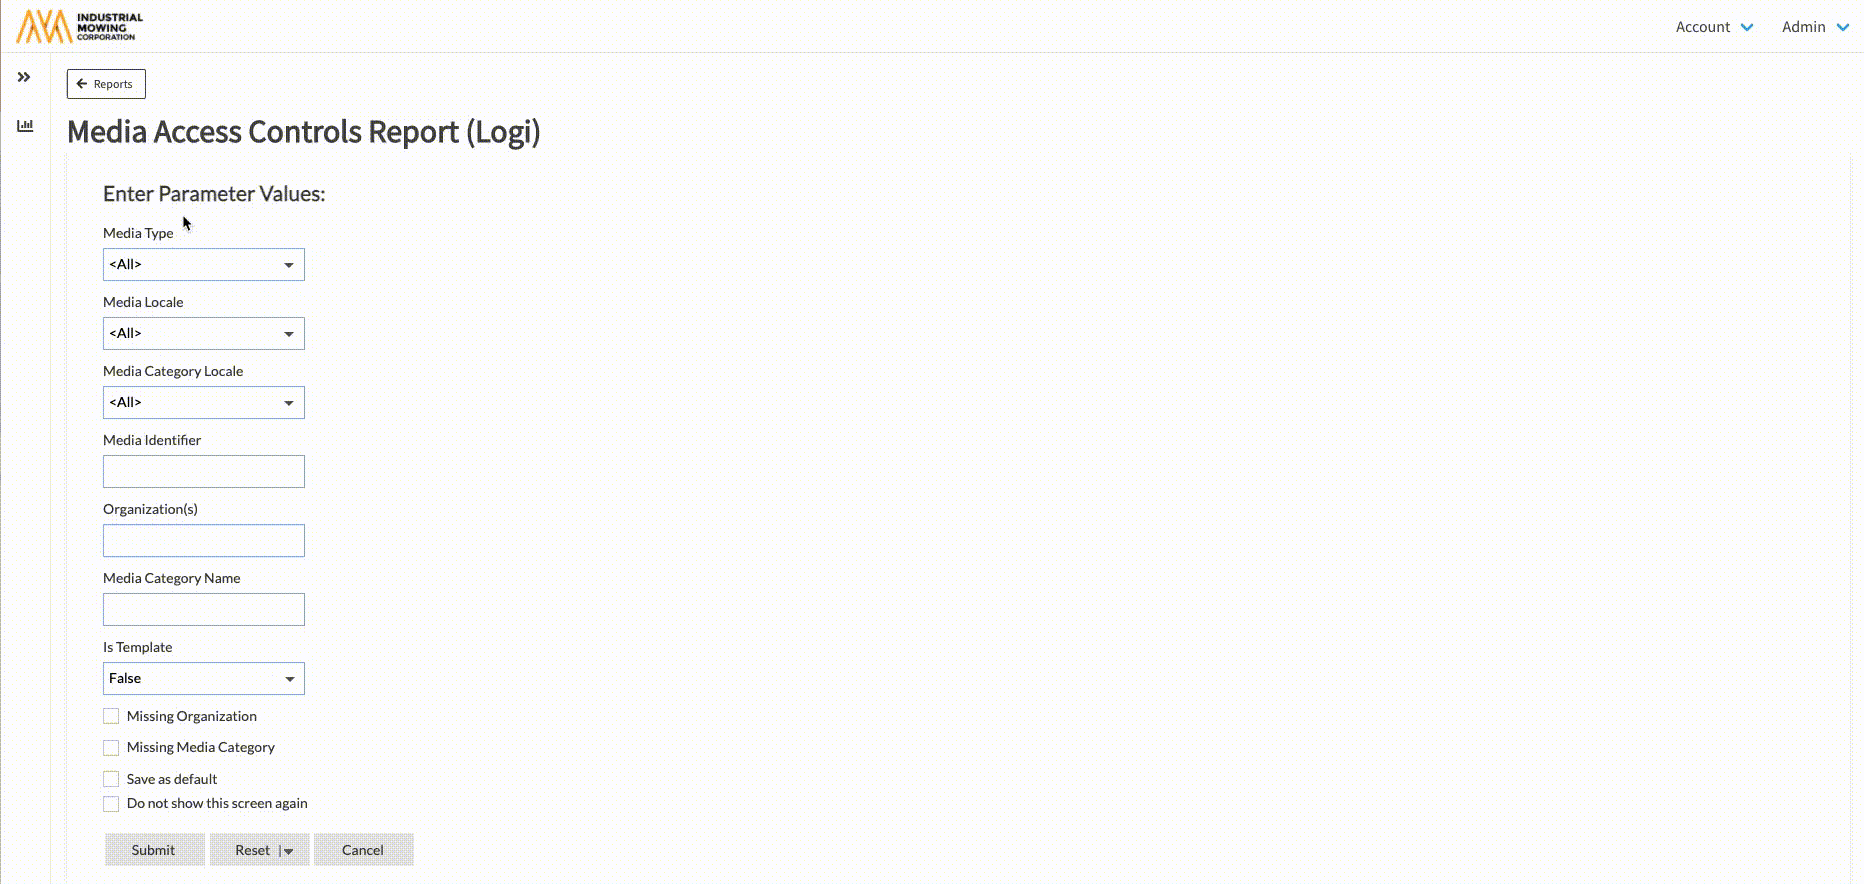Click the Reset button's dropdown arrow
This screenshot has width=1864, height=884.
[x=288, y=851]
